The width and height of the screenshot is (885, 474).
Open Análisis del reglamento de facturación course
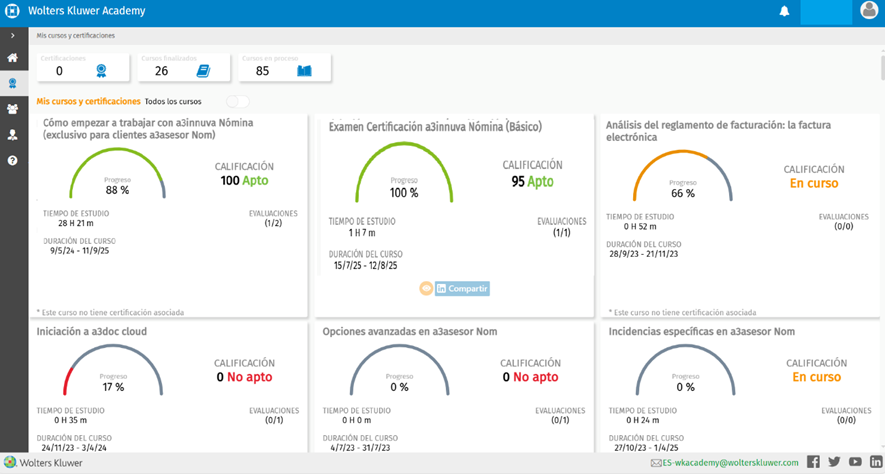(718, 131)
